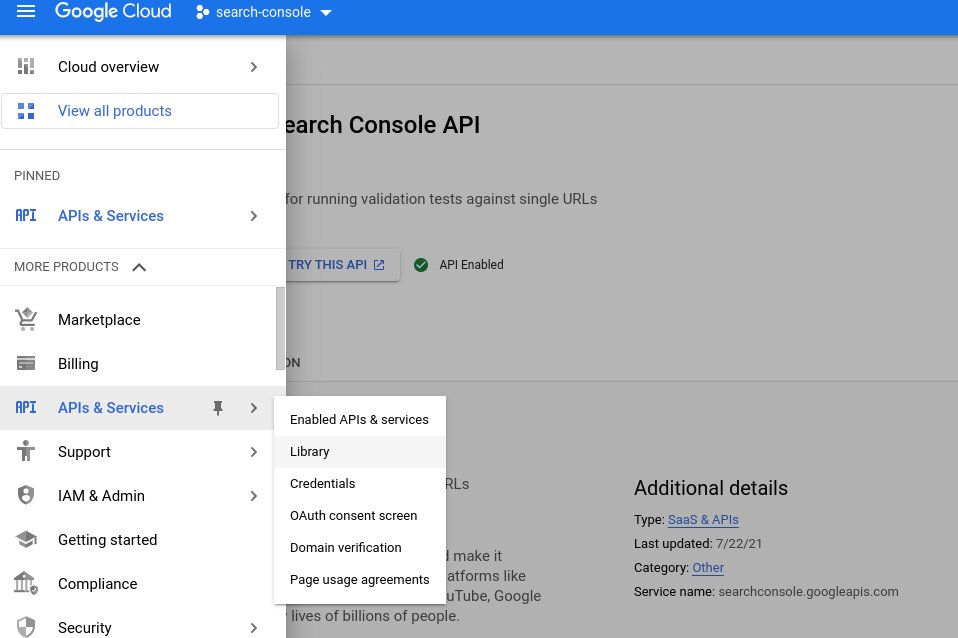Viewport: 958px width, 638px height.
Task: Click the Cloud overview dashboard icon
Action: click(x=26, y=67)
